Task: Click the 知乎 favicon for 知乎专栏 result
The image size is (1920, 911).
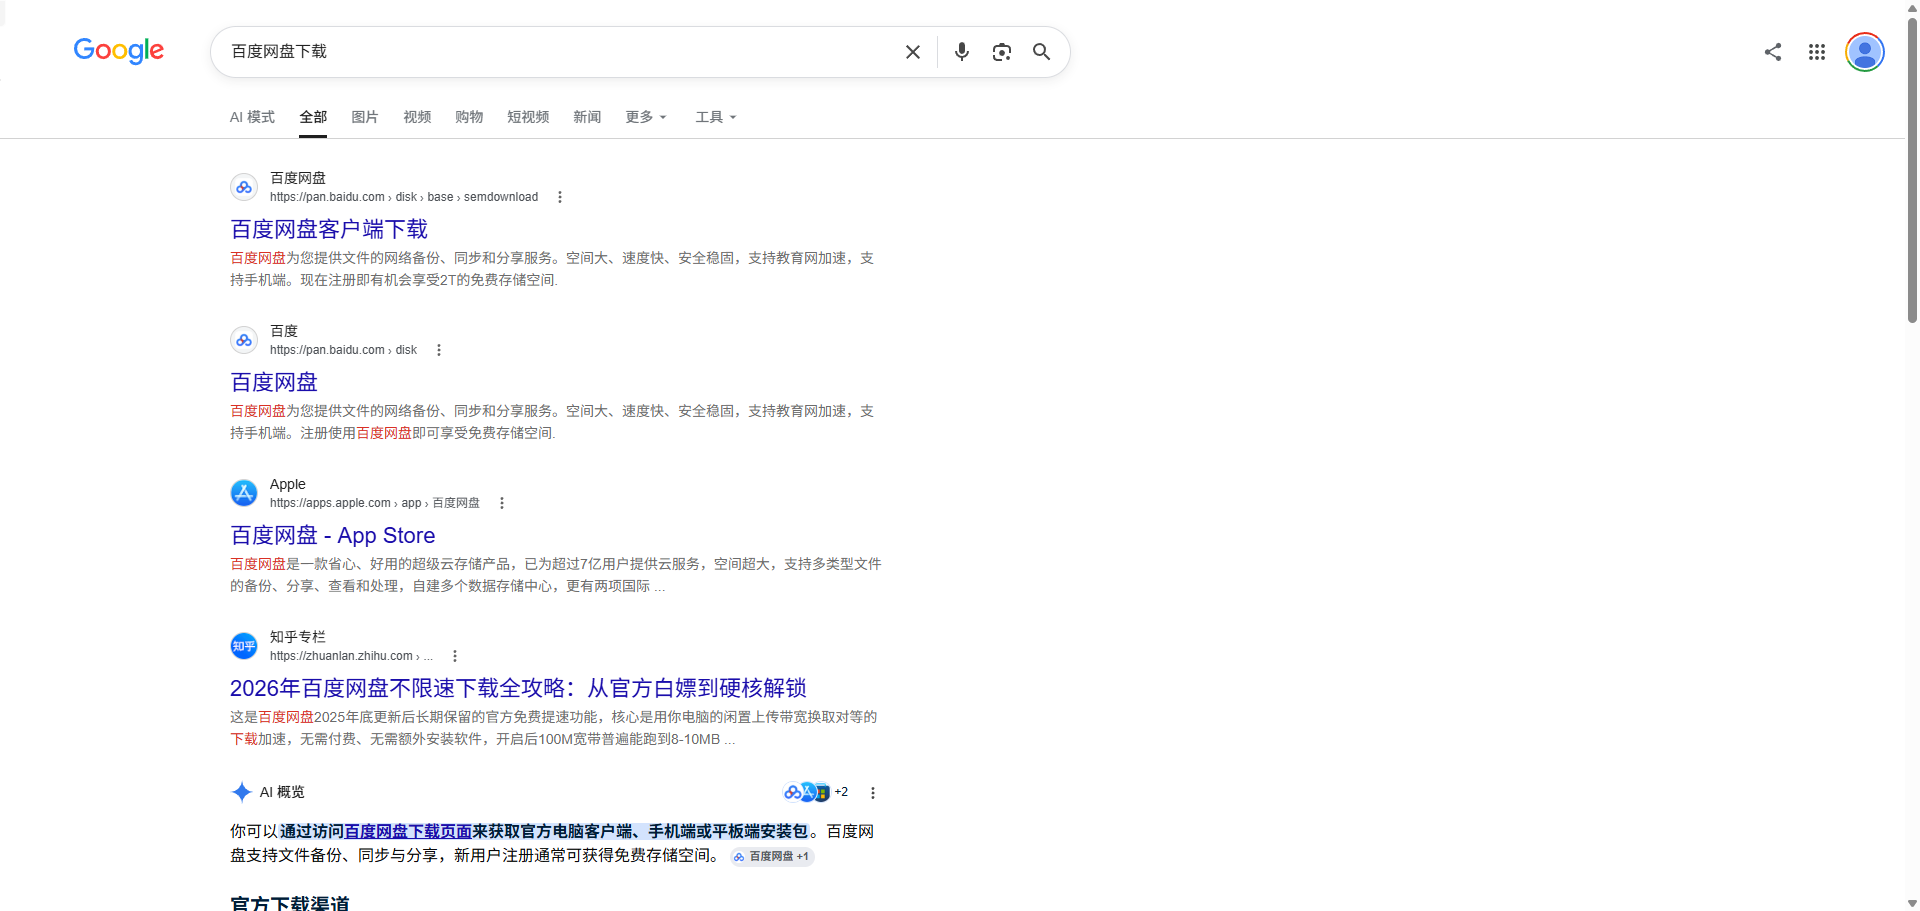Action: [244, 646]
